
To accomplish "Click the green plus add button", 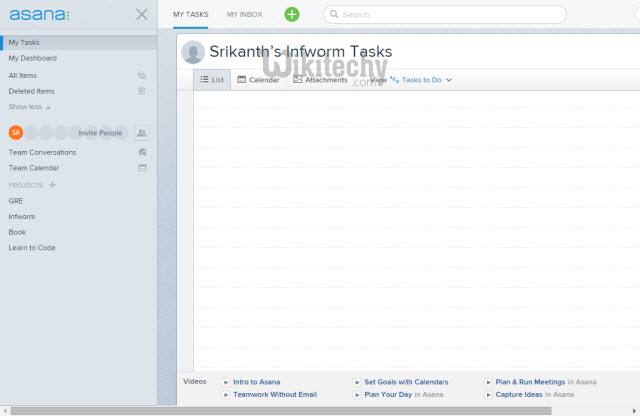I will click(x=291, y=15).
